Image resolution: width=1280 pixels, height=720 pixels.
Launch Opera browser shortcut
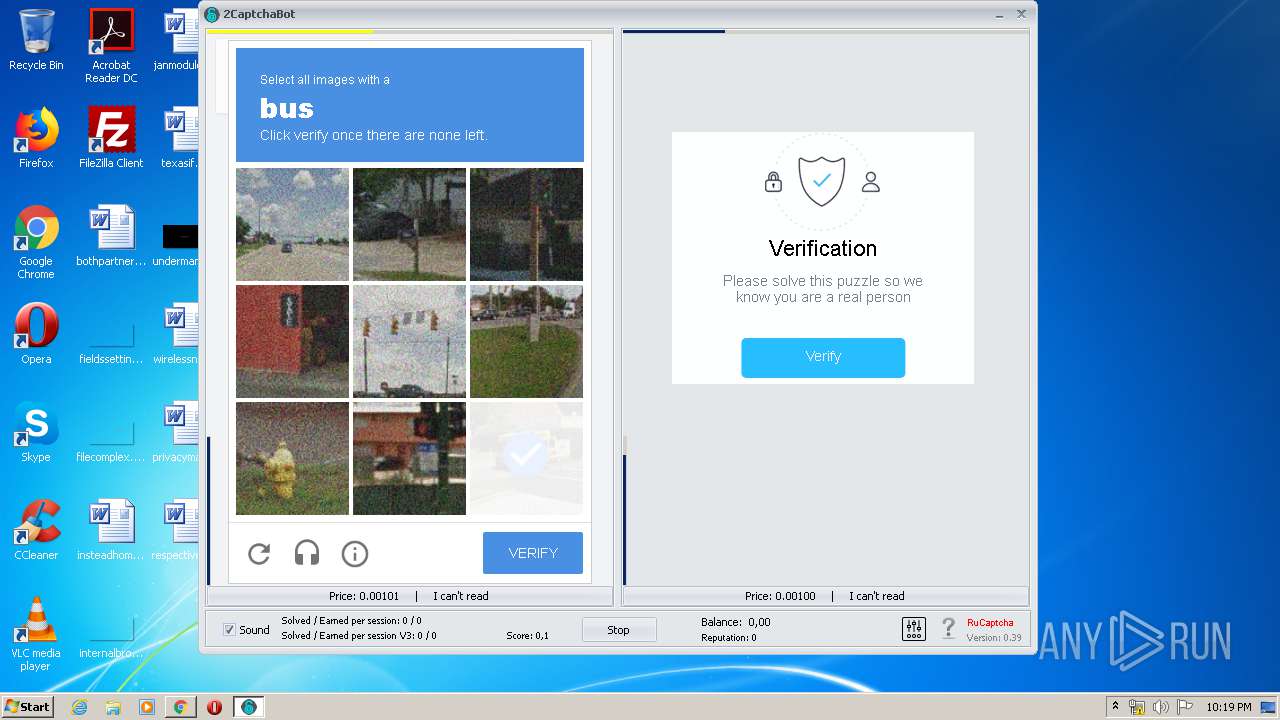[x=36, y=334]
